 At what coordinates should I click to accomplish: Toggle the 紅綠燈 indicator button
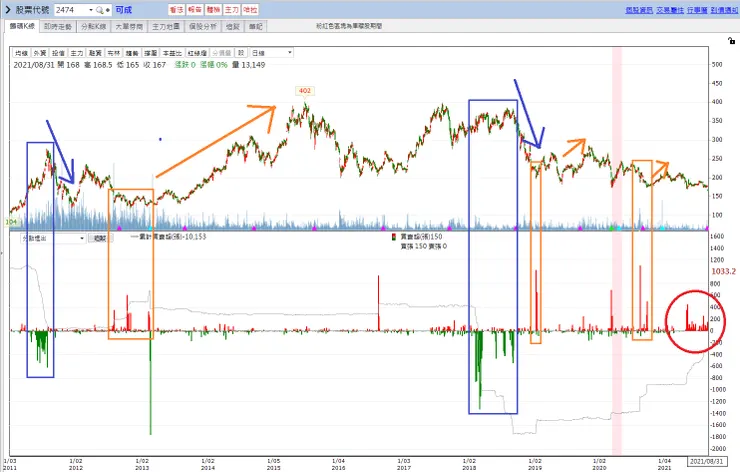pos(197,53)
